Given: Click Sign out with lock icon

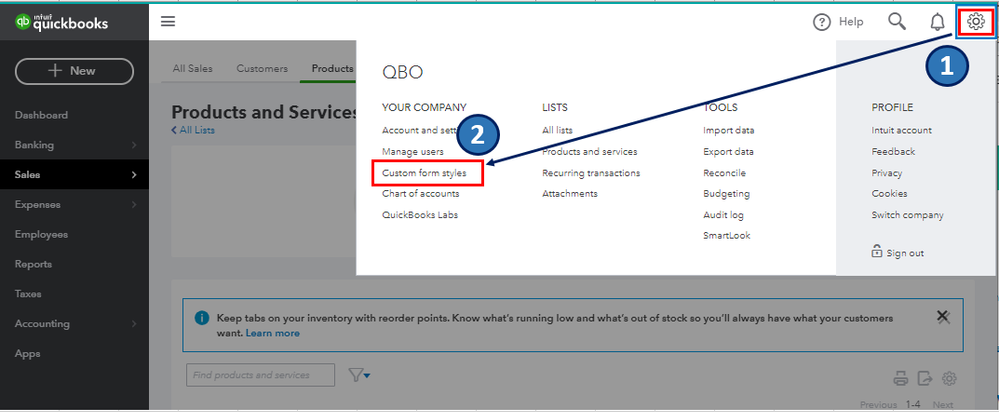Looking at the screenshot, I should 898,252.
